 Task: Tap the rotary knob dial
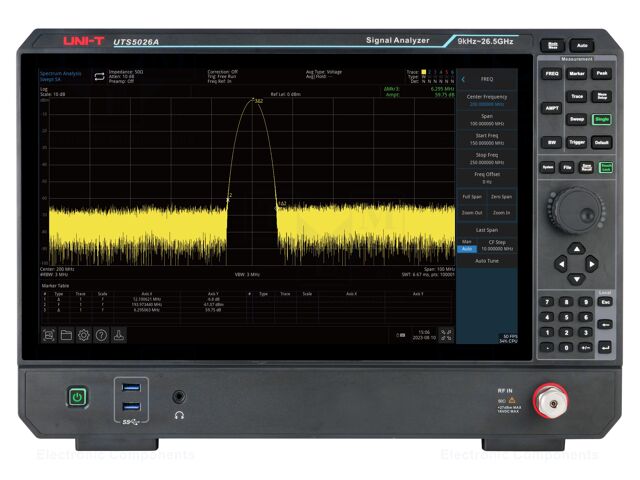click(576, 210)
